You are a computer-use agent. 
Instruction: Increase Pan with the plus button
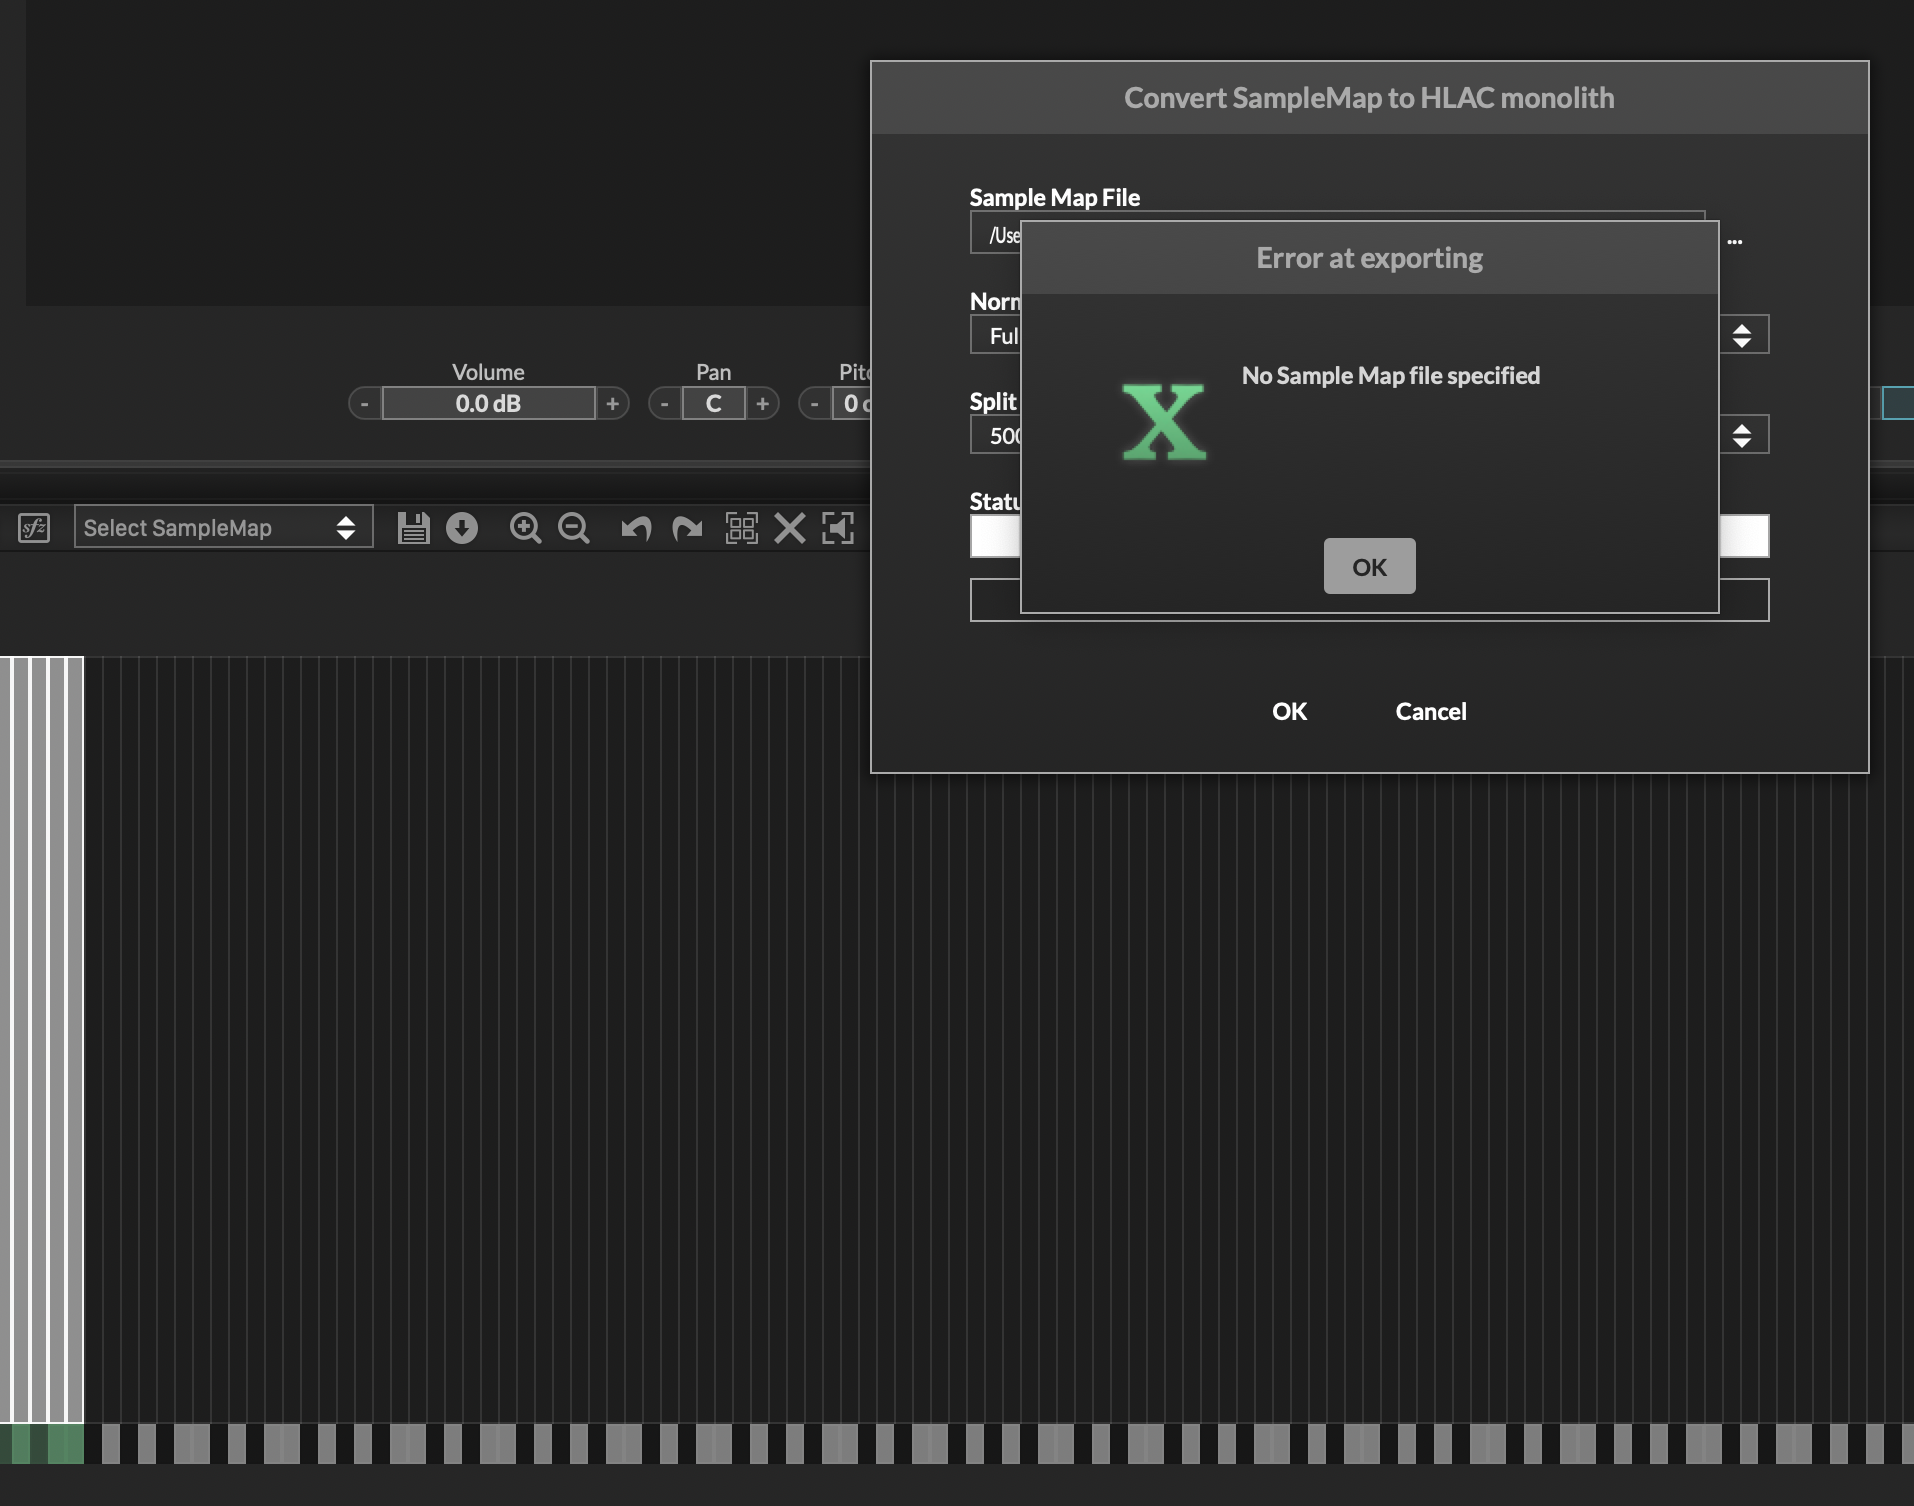coord(763,404)
